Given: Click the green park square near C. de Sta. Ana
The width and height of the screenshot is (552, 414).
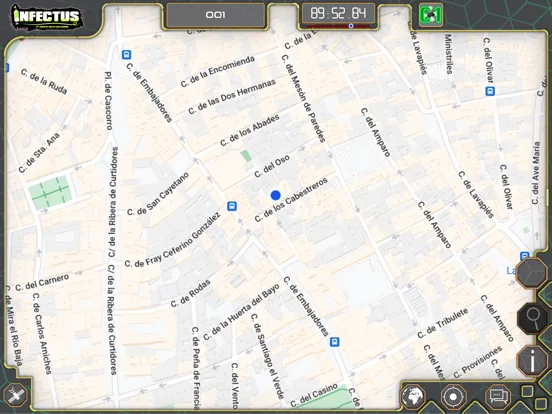Looking at the screenshot, I should click(x=50, y=192).
